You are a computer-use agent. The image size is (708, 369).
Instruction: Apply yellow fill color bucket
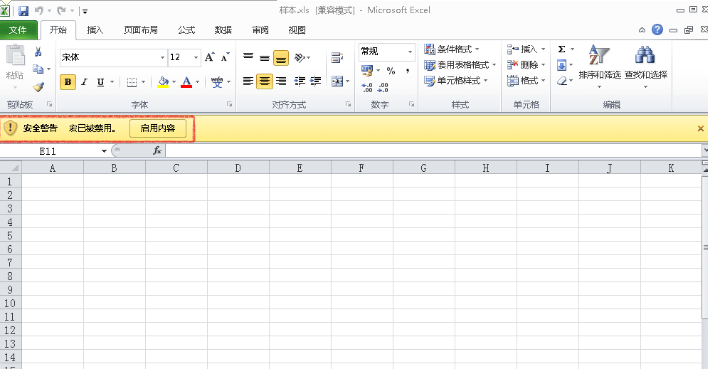(x=163, y=82)
